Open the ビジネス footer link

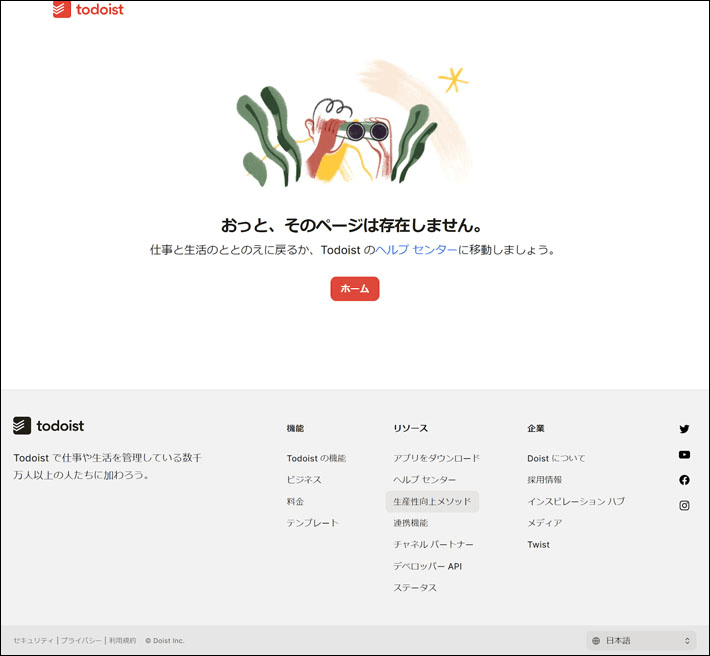coord(304,479)
